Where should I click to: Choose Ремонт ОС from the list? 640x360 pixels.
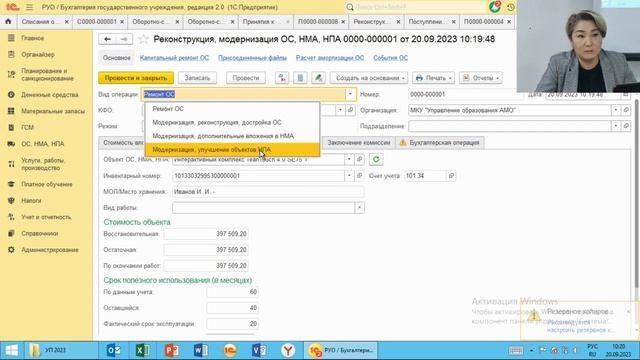point(232,109)
